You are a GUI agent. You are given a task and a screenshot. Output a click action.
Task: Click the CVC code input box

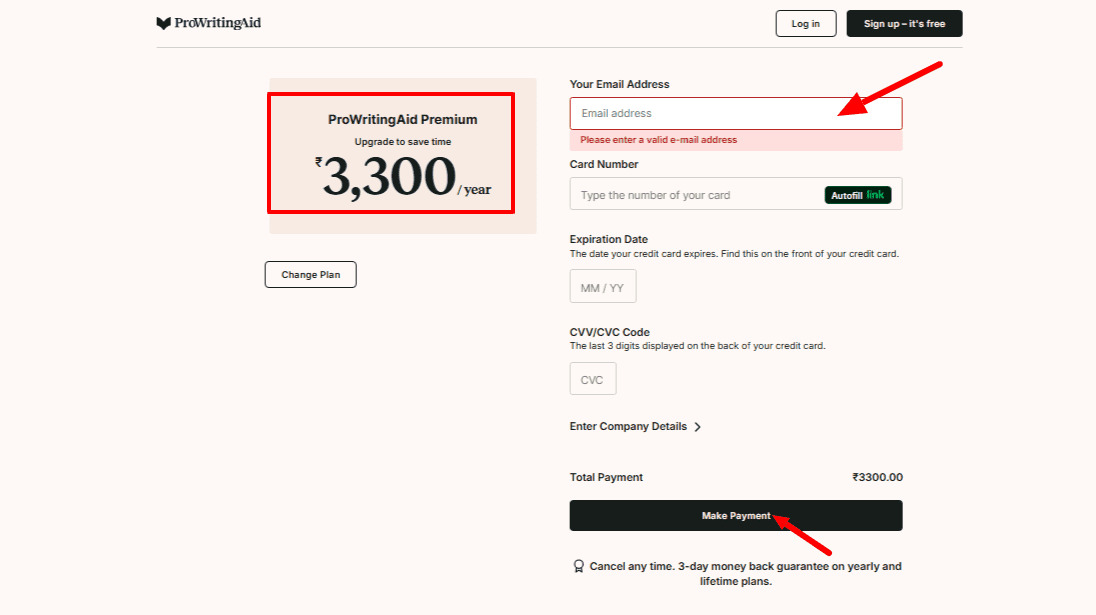click(592, 380)
